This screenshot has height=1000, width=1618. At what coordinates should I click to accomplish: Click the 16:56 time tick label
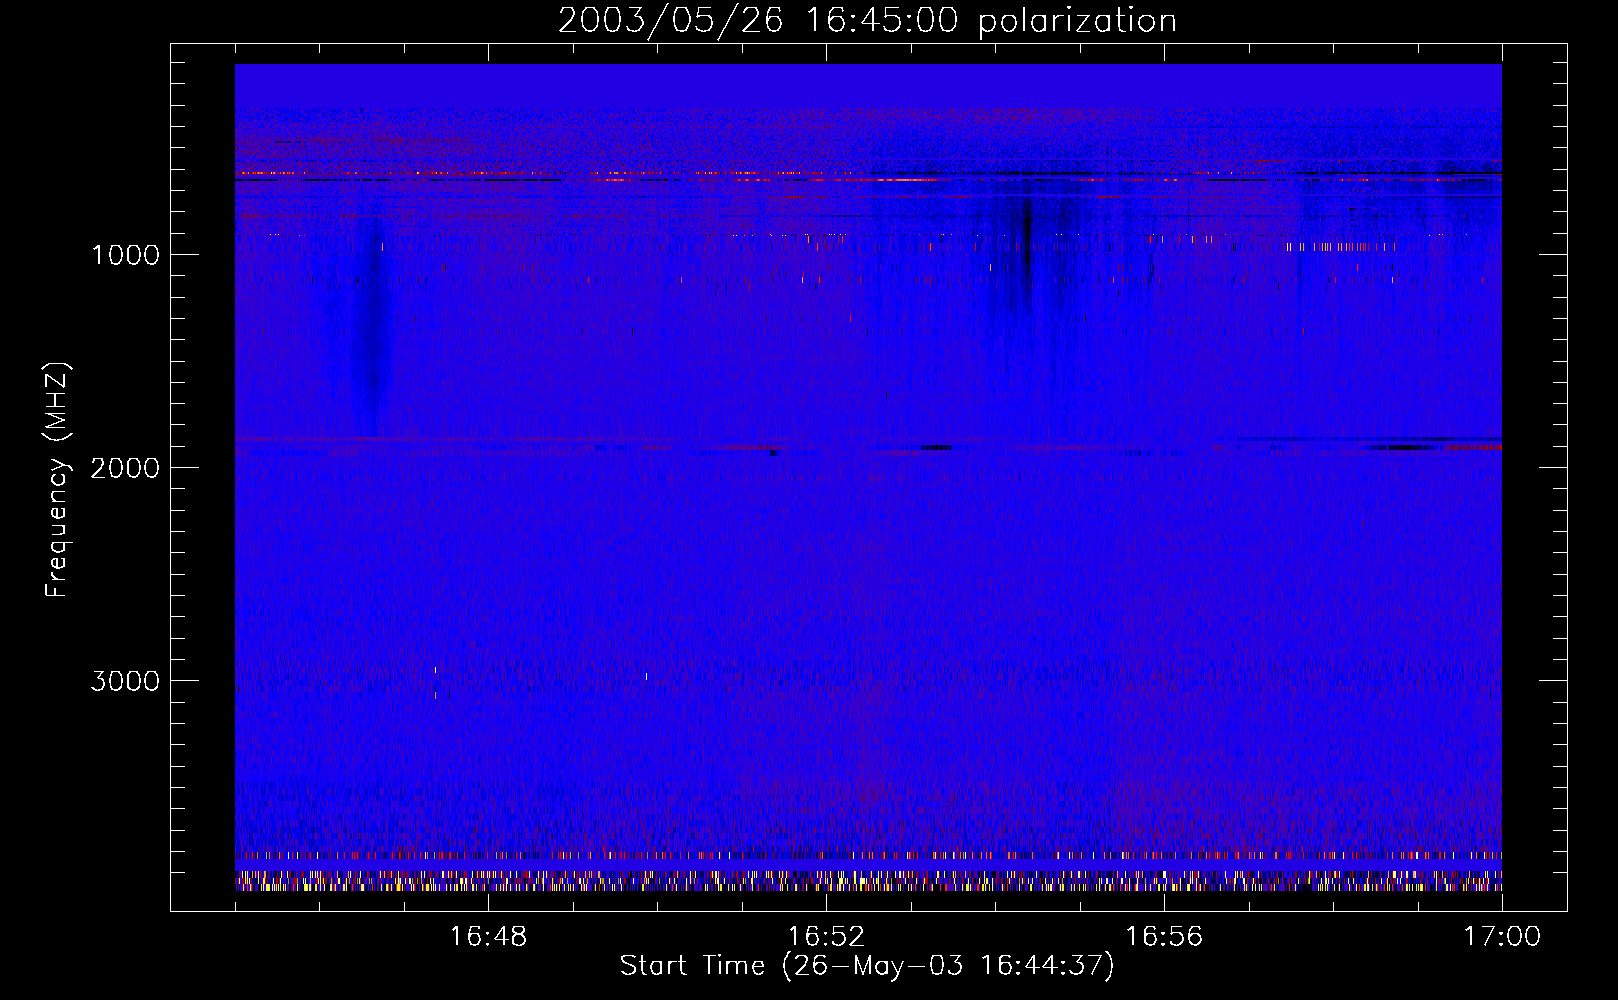(x=1164, y=937)
